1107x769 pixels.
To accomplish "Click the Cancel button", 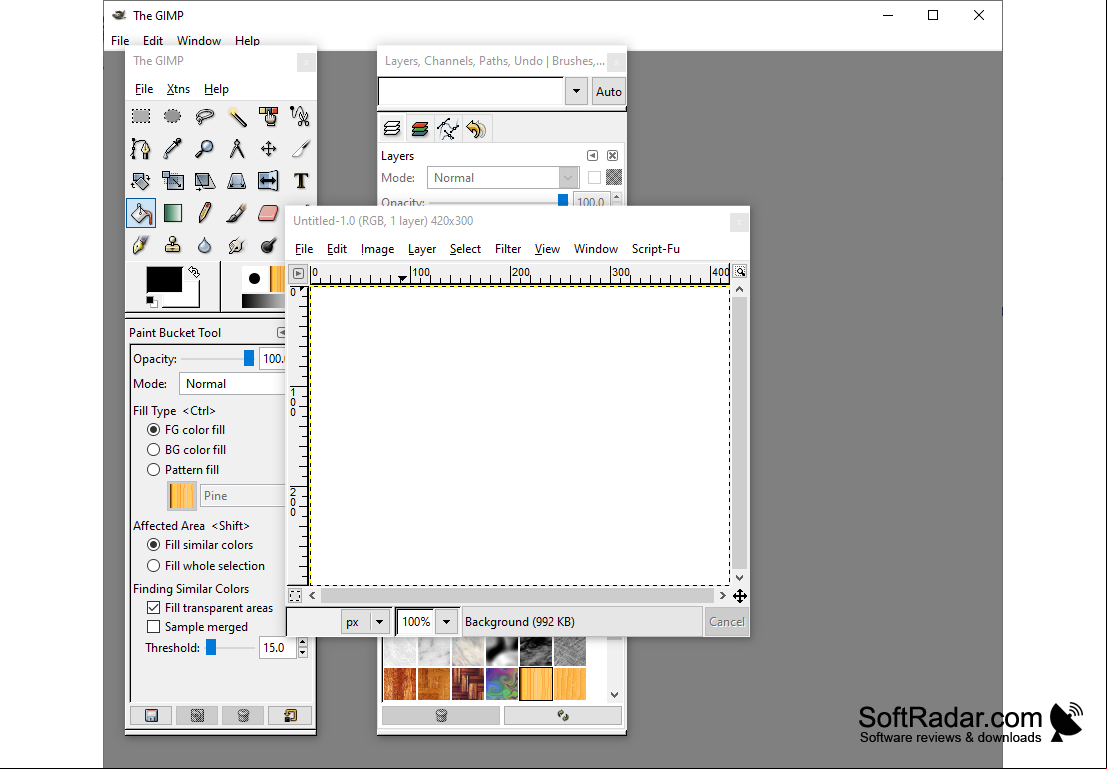I will click(x=726, y=622).
